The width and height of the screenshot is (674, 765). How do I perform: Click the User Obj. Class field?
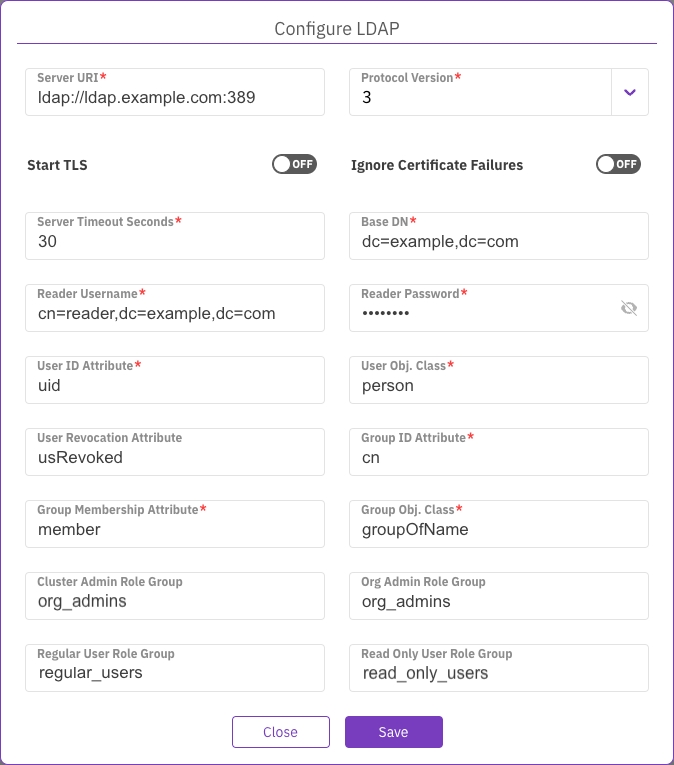coord(498,386)
